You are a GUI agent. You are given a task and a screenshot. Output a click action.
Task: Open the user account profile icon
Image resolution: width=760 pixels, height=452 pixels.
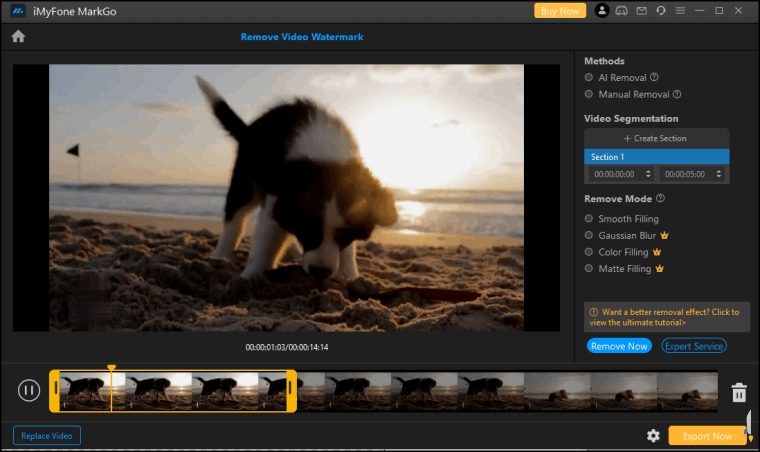[602, 11]
